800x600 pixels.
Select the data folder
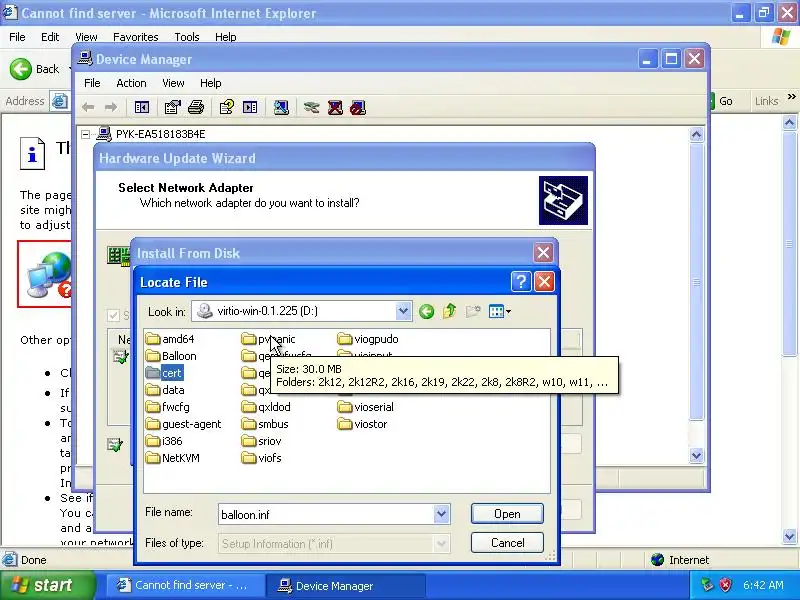point(165,390)
